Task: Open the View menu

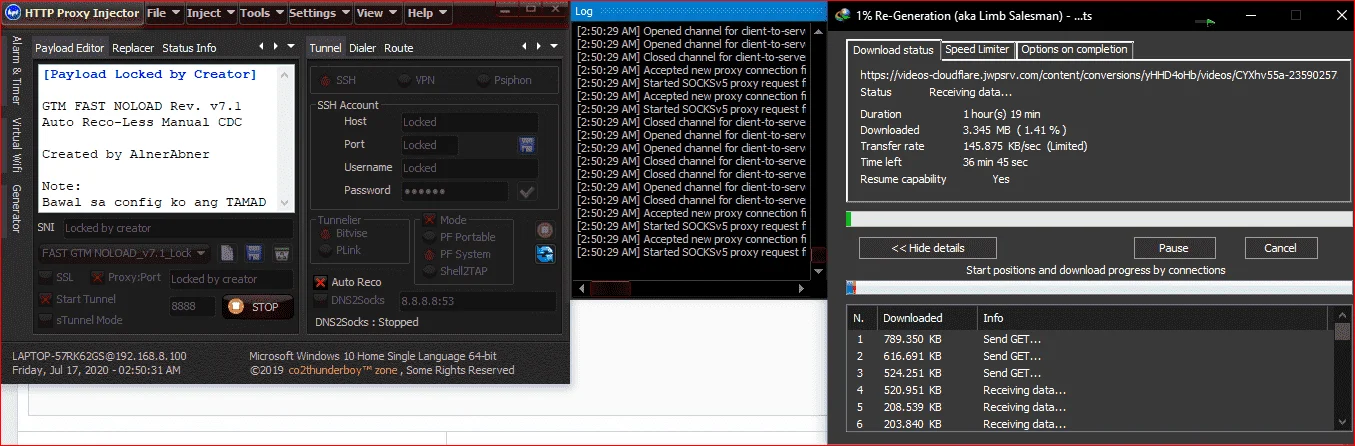Action: 377,13
